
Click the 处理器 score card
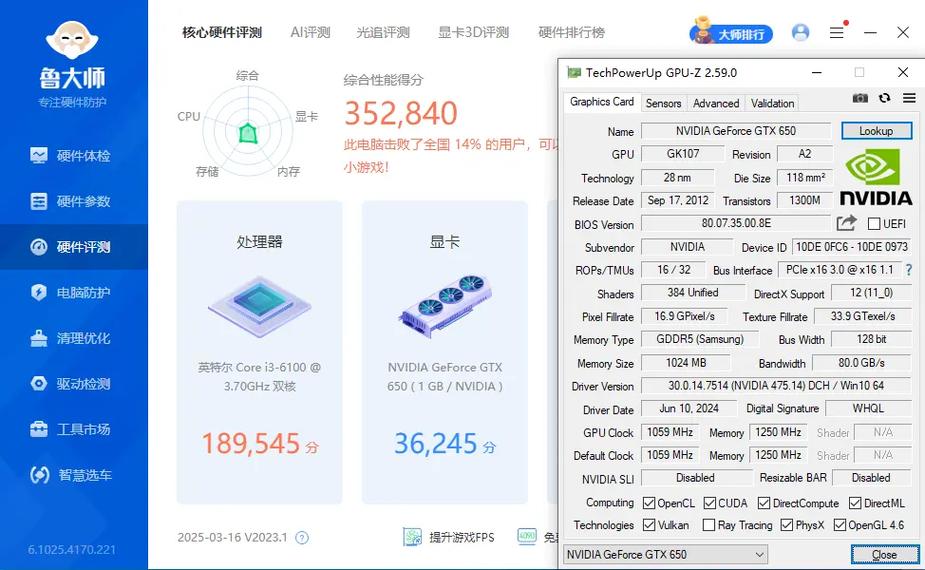[259, 352]
